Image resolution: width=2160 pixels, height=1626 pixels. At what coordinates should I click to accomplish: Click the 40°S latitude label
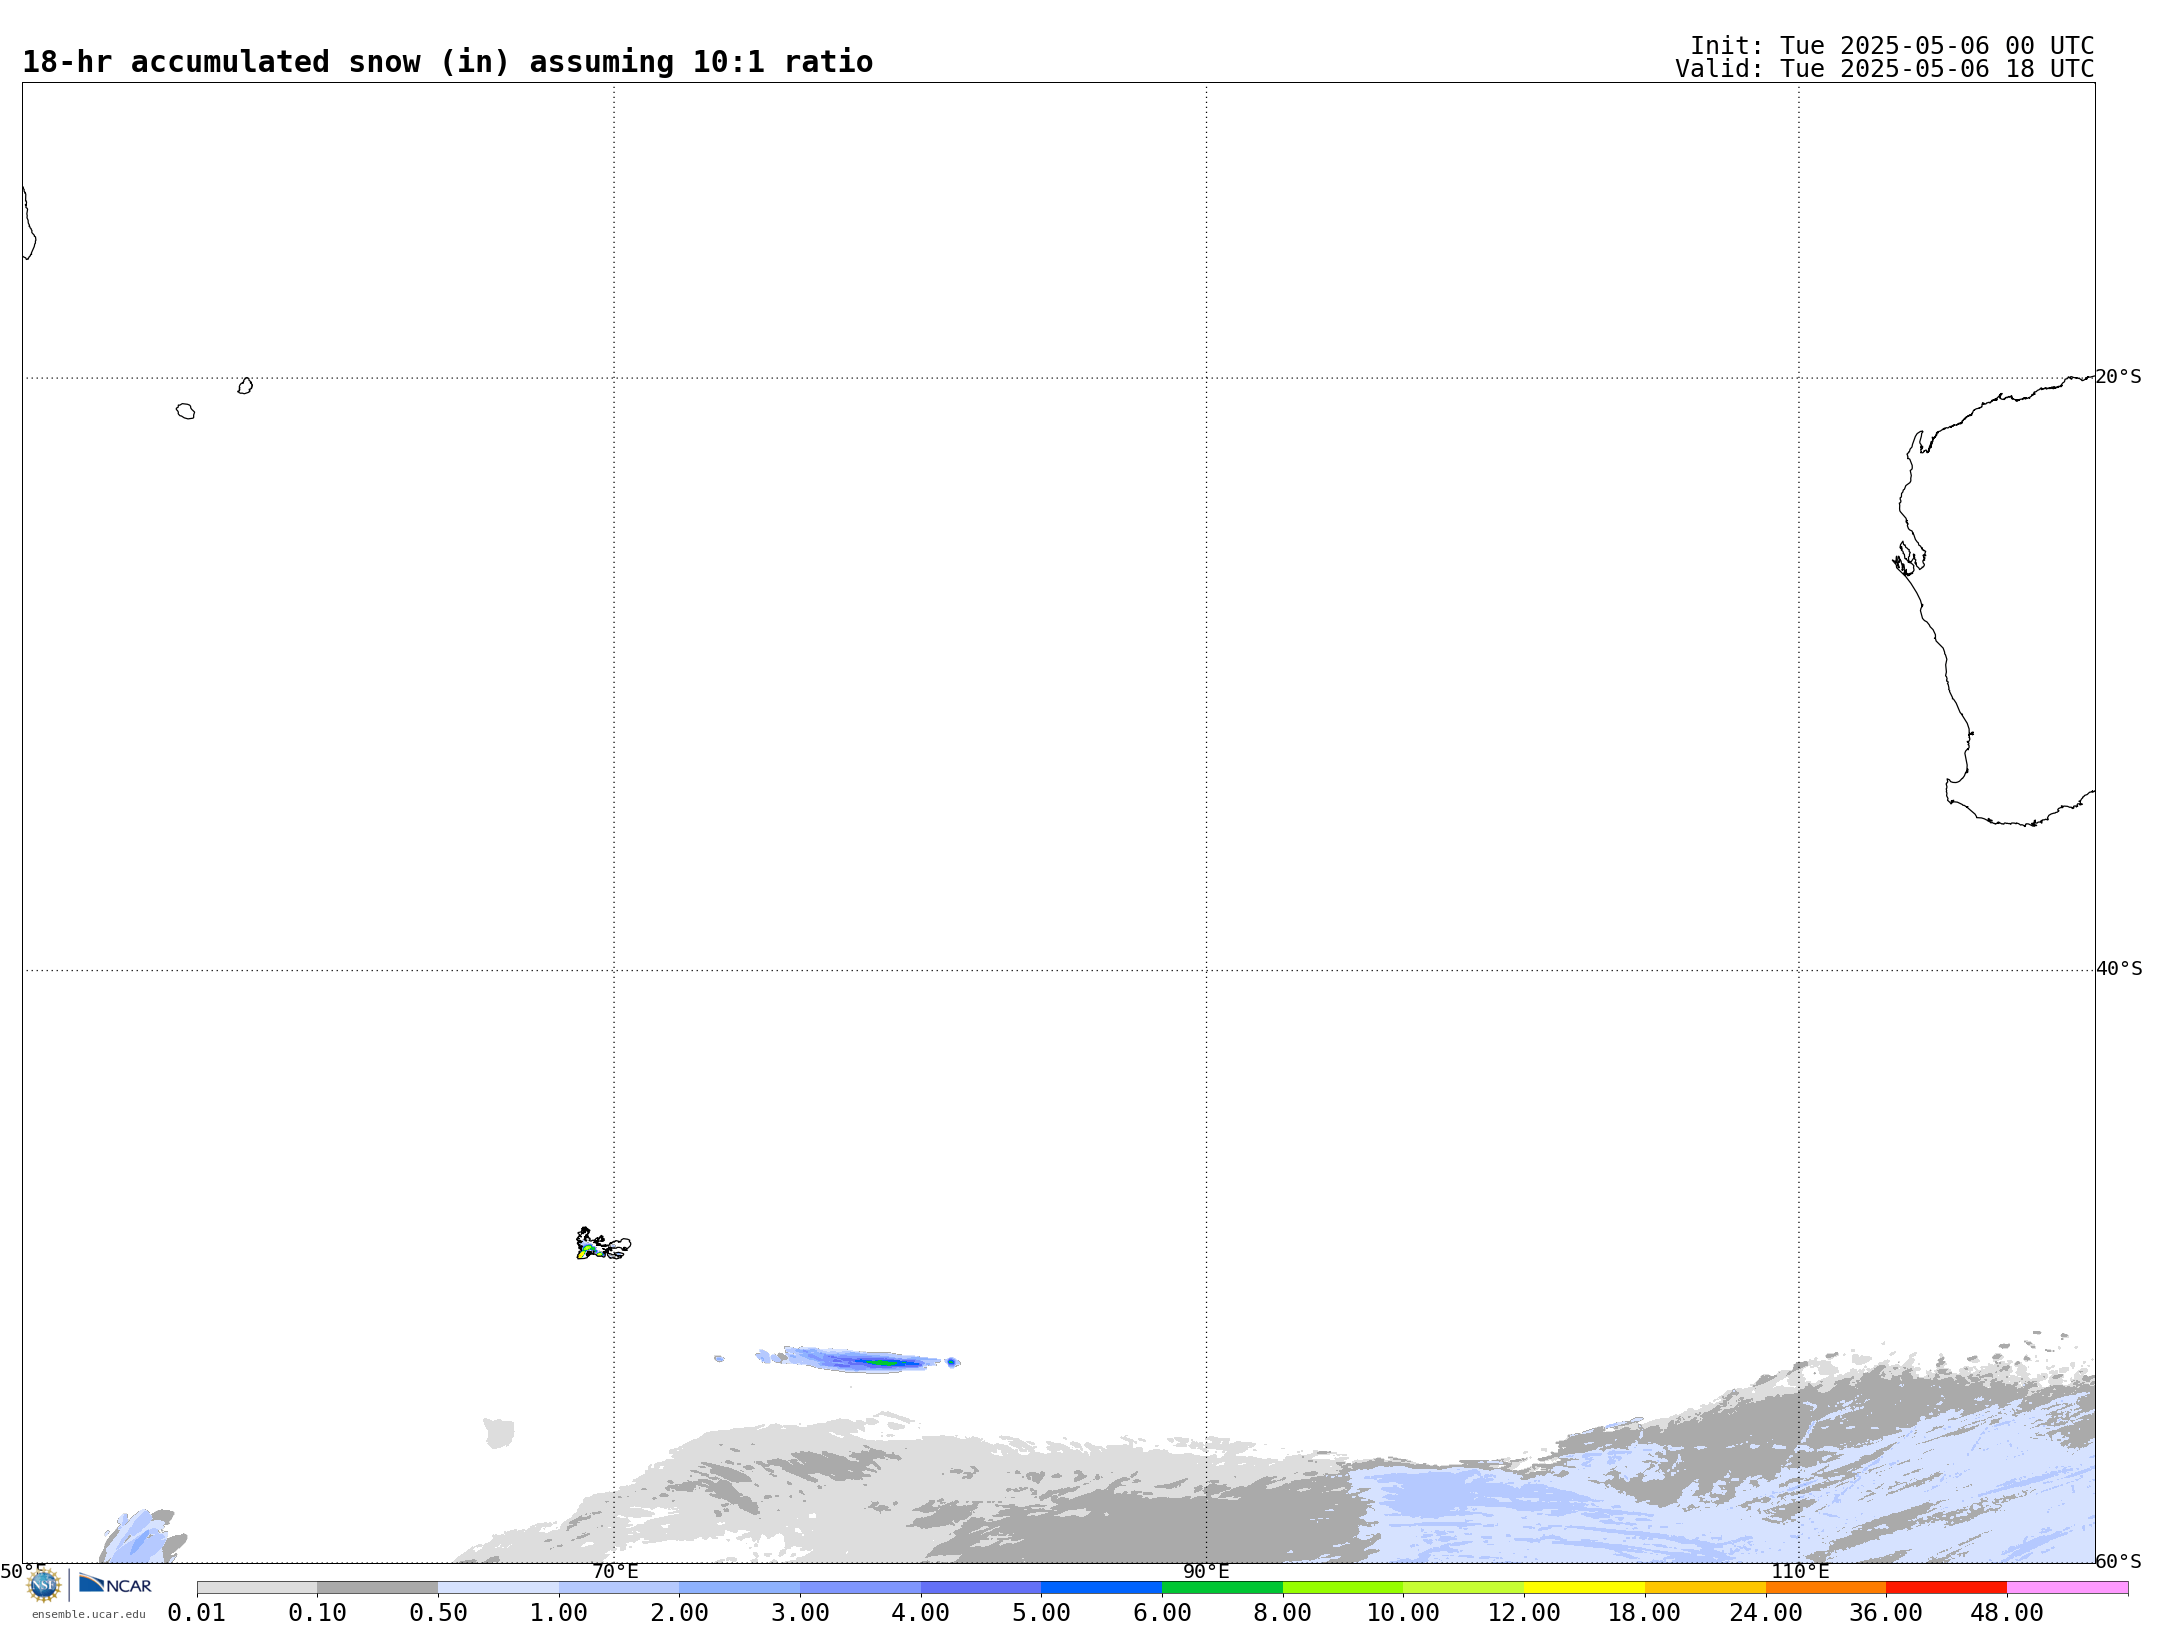point(2119,969)
